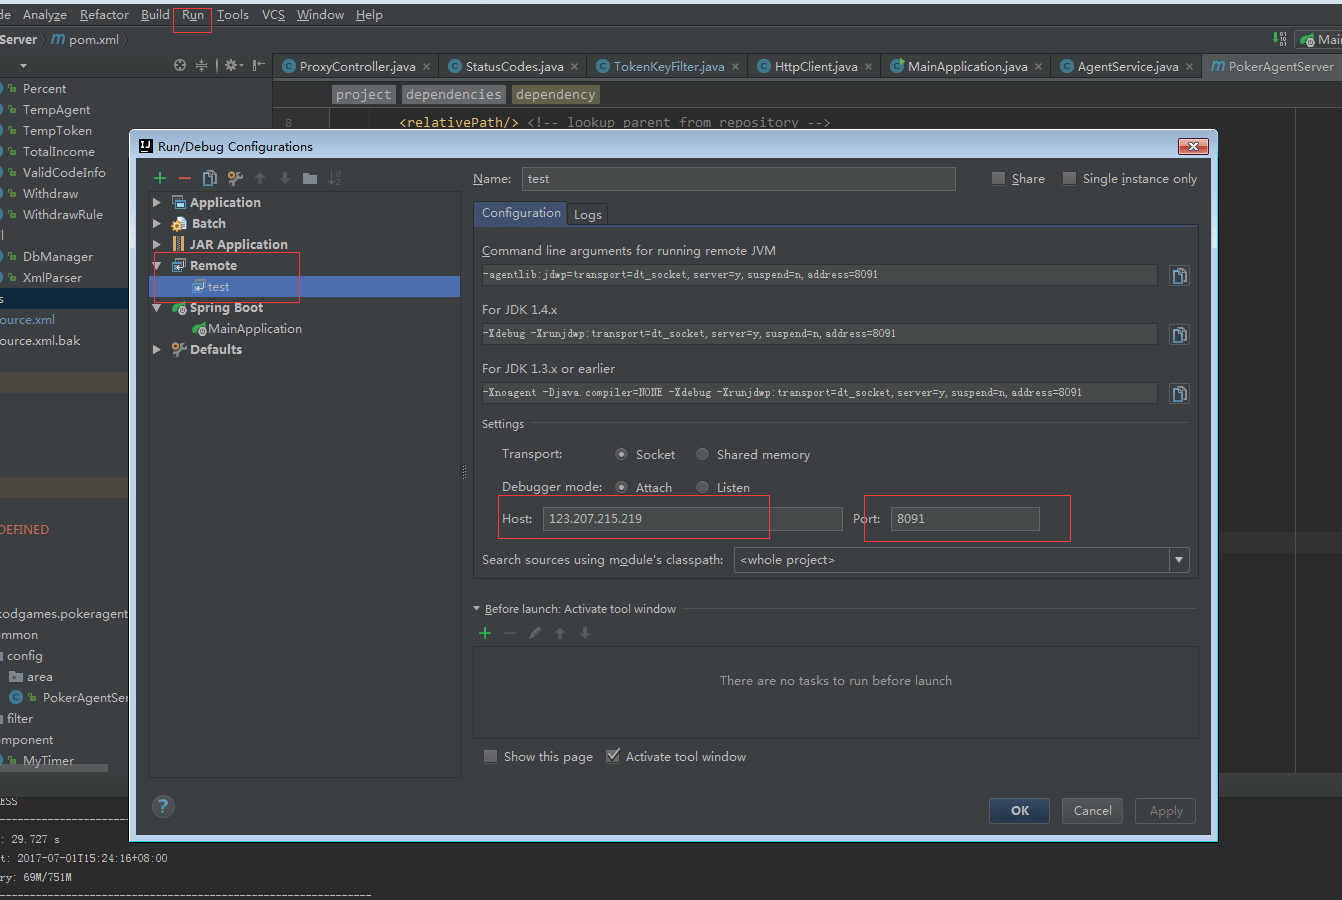The width and height of the screenshot is (1342, 900).
Task: Open the Run menu
Action: tap(192, 15)
